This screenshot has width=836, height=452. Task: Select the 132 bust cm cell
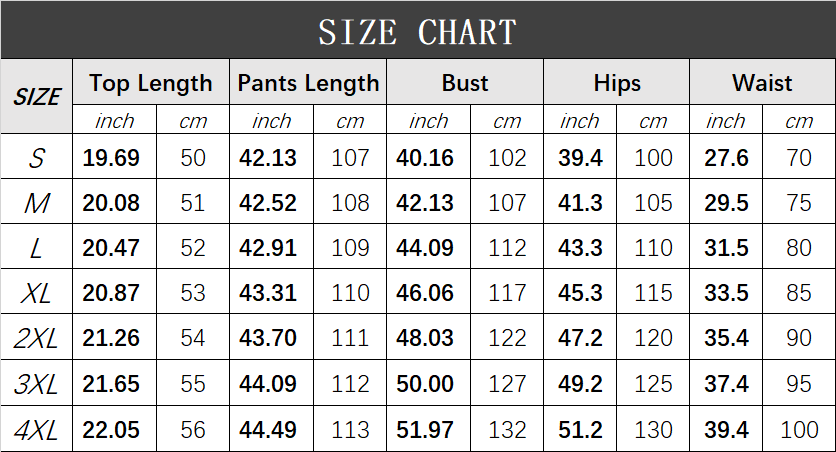[507, 430]
